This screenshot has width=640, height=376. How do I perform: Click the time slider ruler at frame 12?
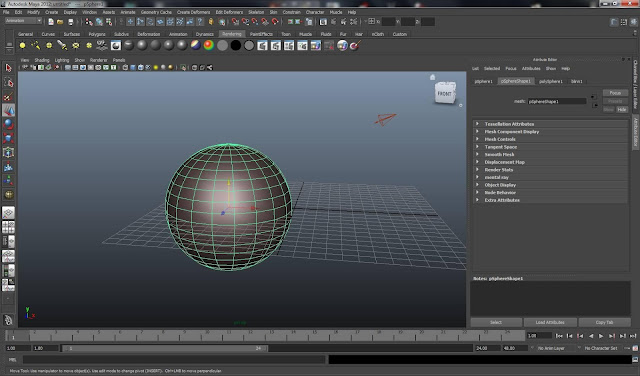coord(250,336)
